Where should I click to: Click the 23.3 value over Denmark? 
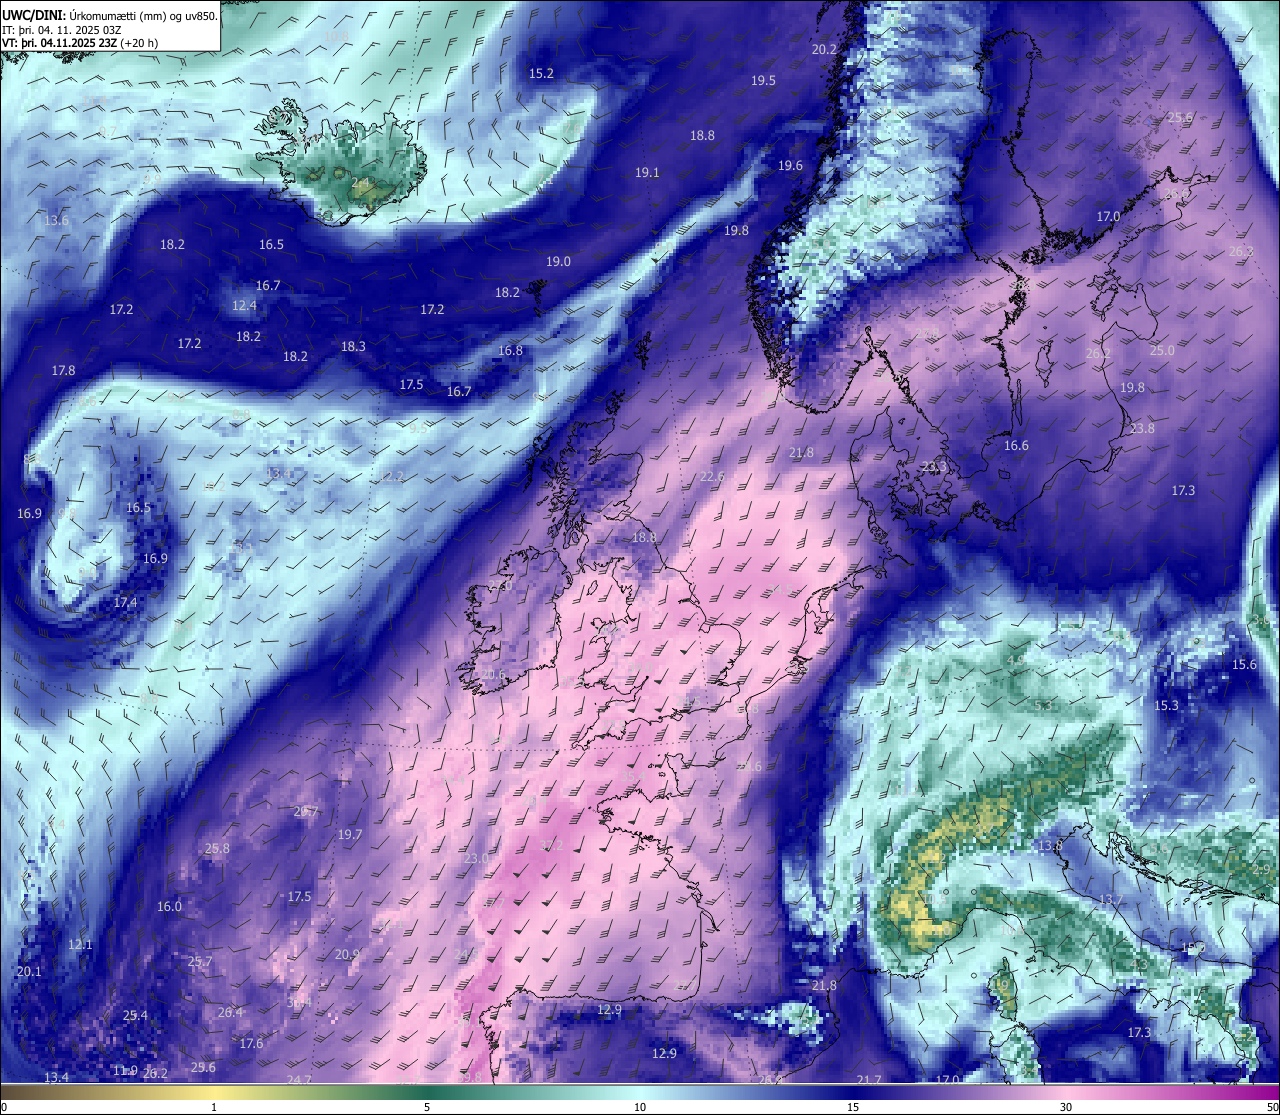(934, 467)
